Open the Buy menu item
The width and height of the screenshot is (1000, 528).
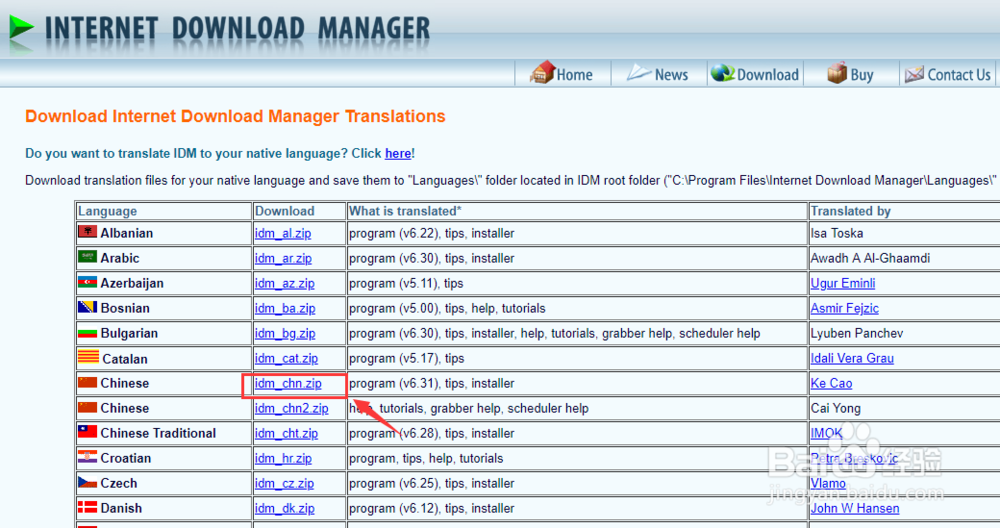pyautogui.click(x=862, y=75)
